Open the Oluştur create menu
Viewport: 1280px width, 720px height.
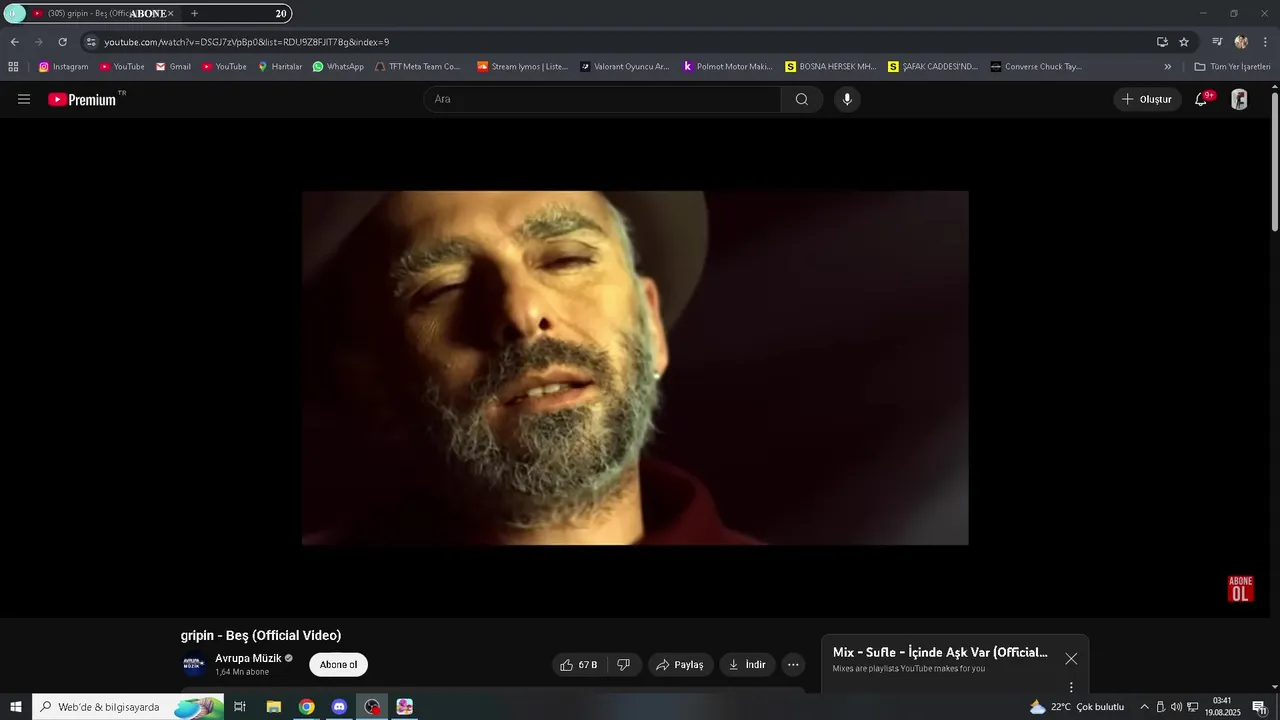(1147, 99)
